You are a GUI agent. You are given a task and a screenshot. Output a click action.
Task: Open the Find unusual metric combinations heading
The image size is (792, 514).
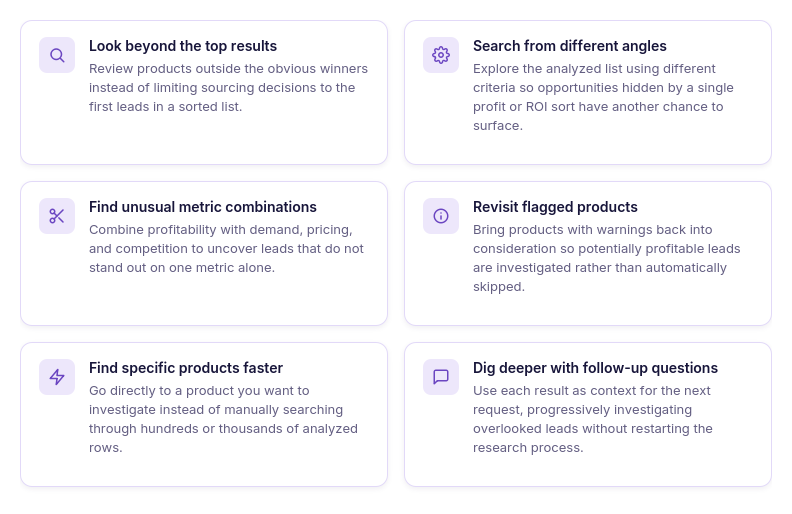pos(203,207)
